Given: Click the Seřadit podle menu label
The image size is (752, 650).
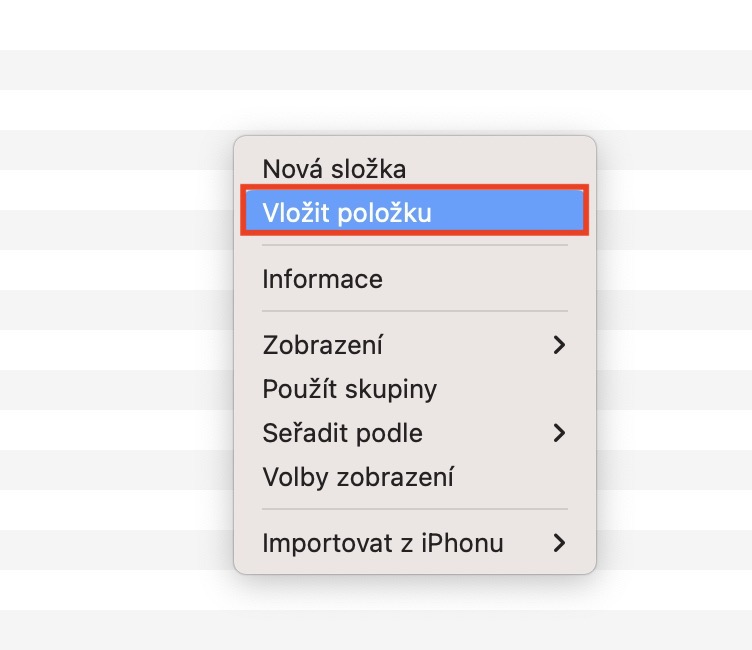Looking at the screenshot, I should coord(342,433).
